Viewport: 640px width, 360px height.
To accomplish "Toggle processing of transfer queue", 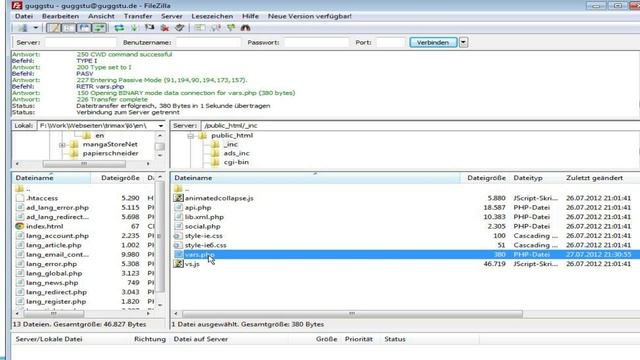I will [134, 28].
